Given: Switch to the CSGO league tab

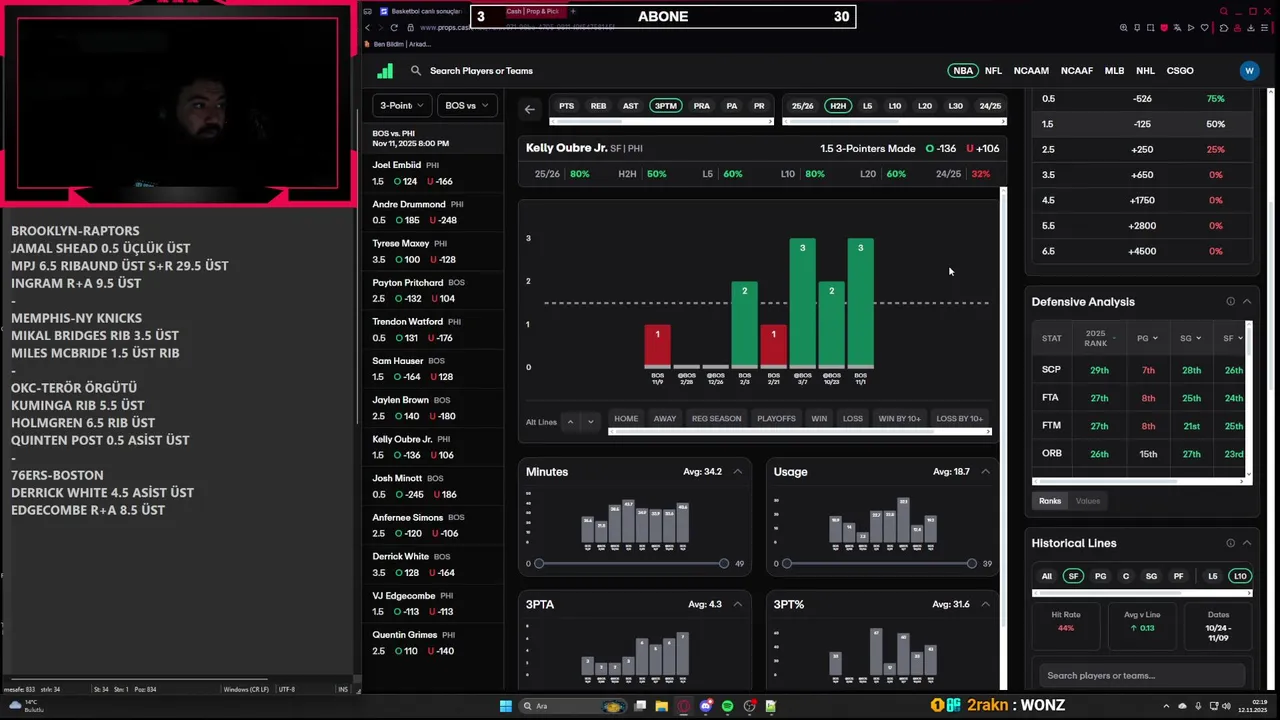Looking at the screenshot, I should pos(1180,71).
